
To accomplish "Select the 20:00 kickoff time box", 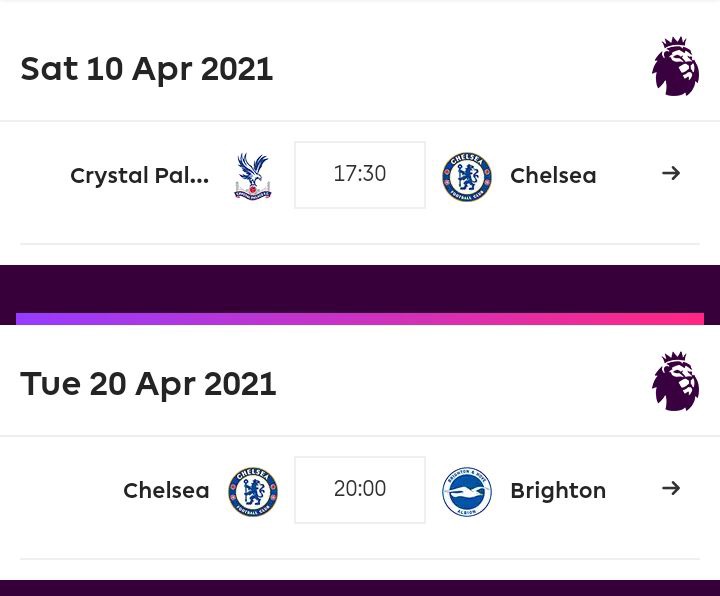I will 360,490.
